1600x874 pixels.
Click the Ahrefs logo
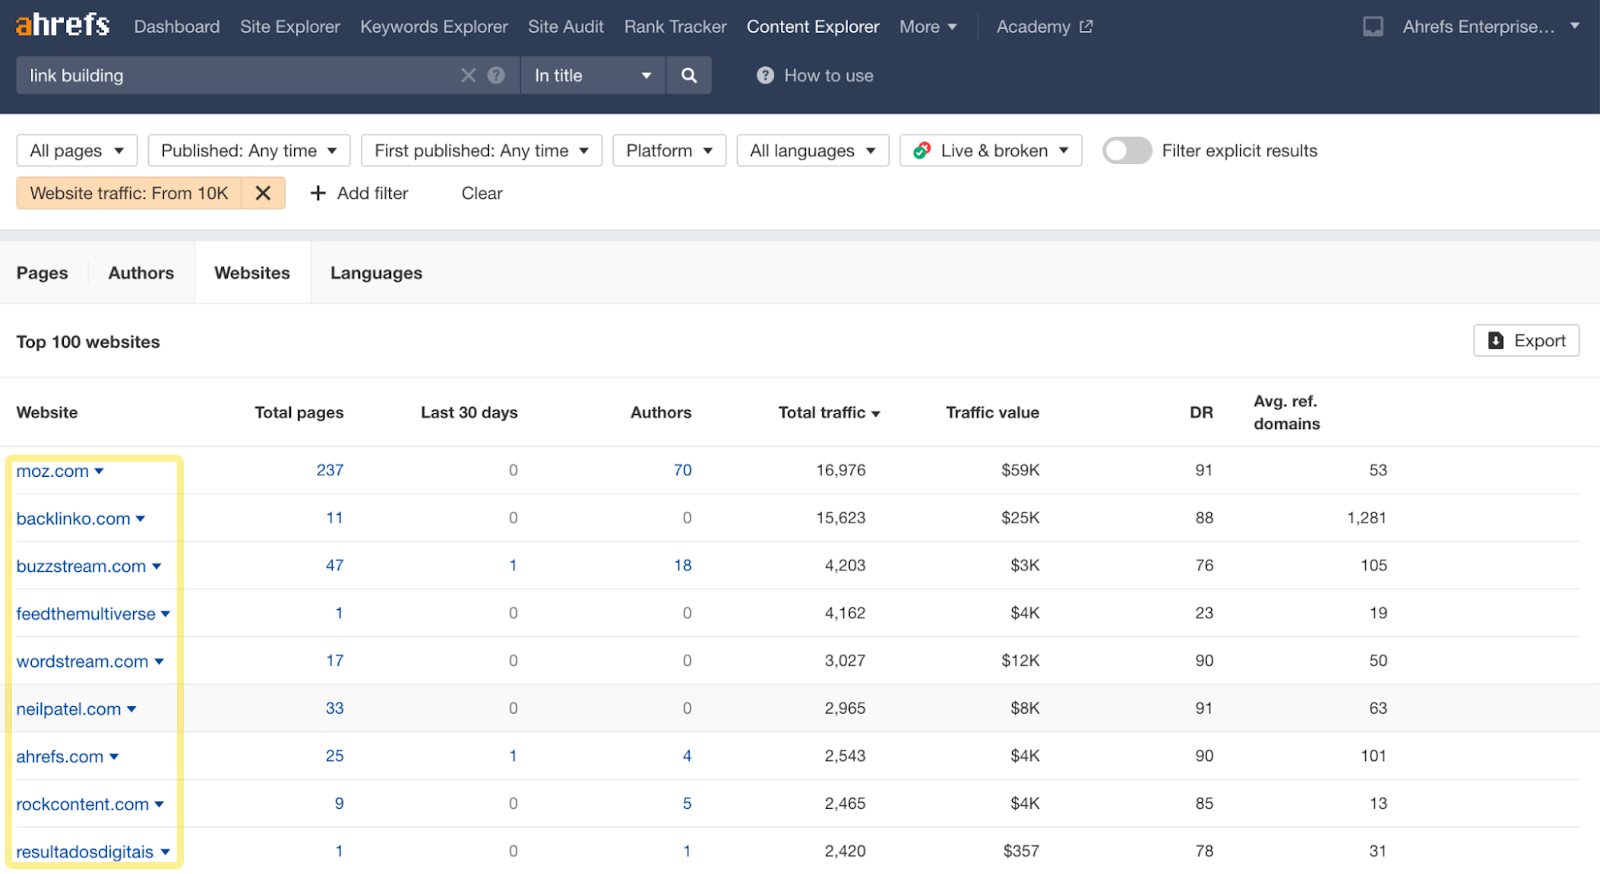click(x=62, y=25)
